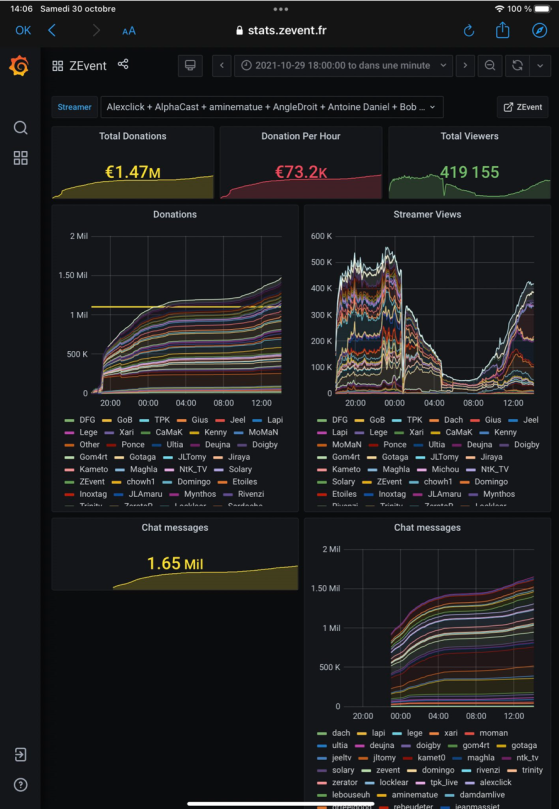This screenshot has height=809, width=559.
Task: Open the help question-mark icon
Action: [21, 785]
